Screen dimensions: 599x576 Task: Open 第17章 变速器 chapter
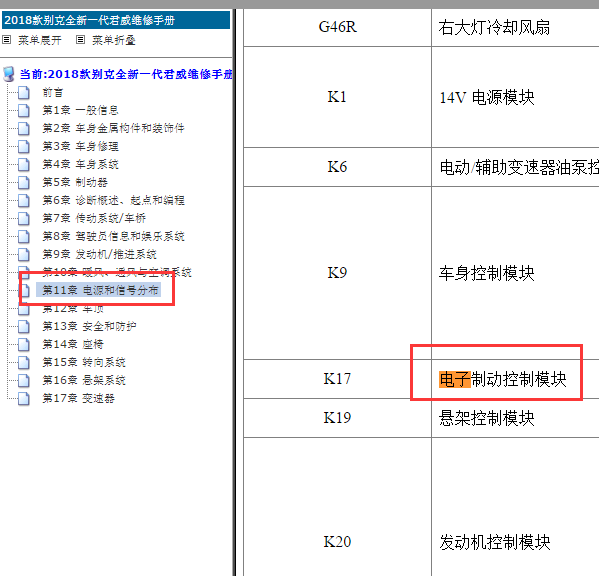point(78,398)
